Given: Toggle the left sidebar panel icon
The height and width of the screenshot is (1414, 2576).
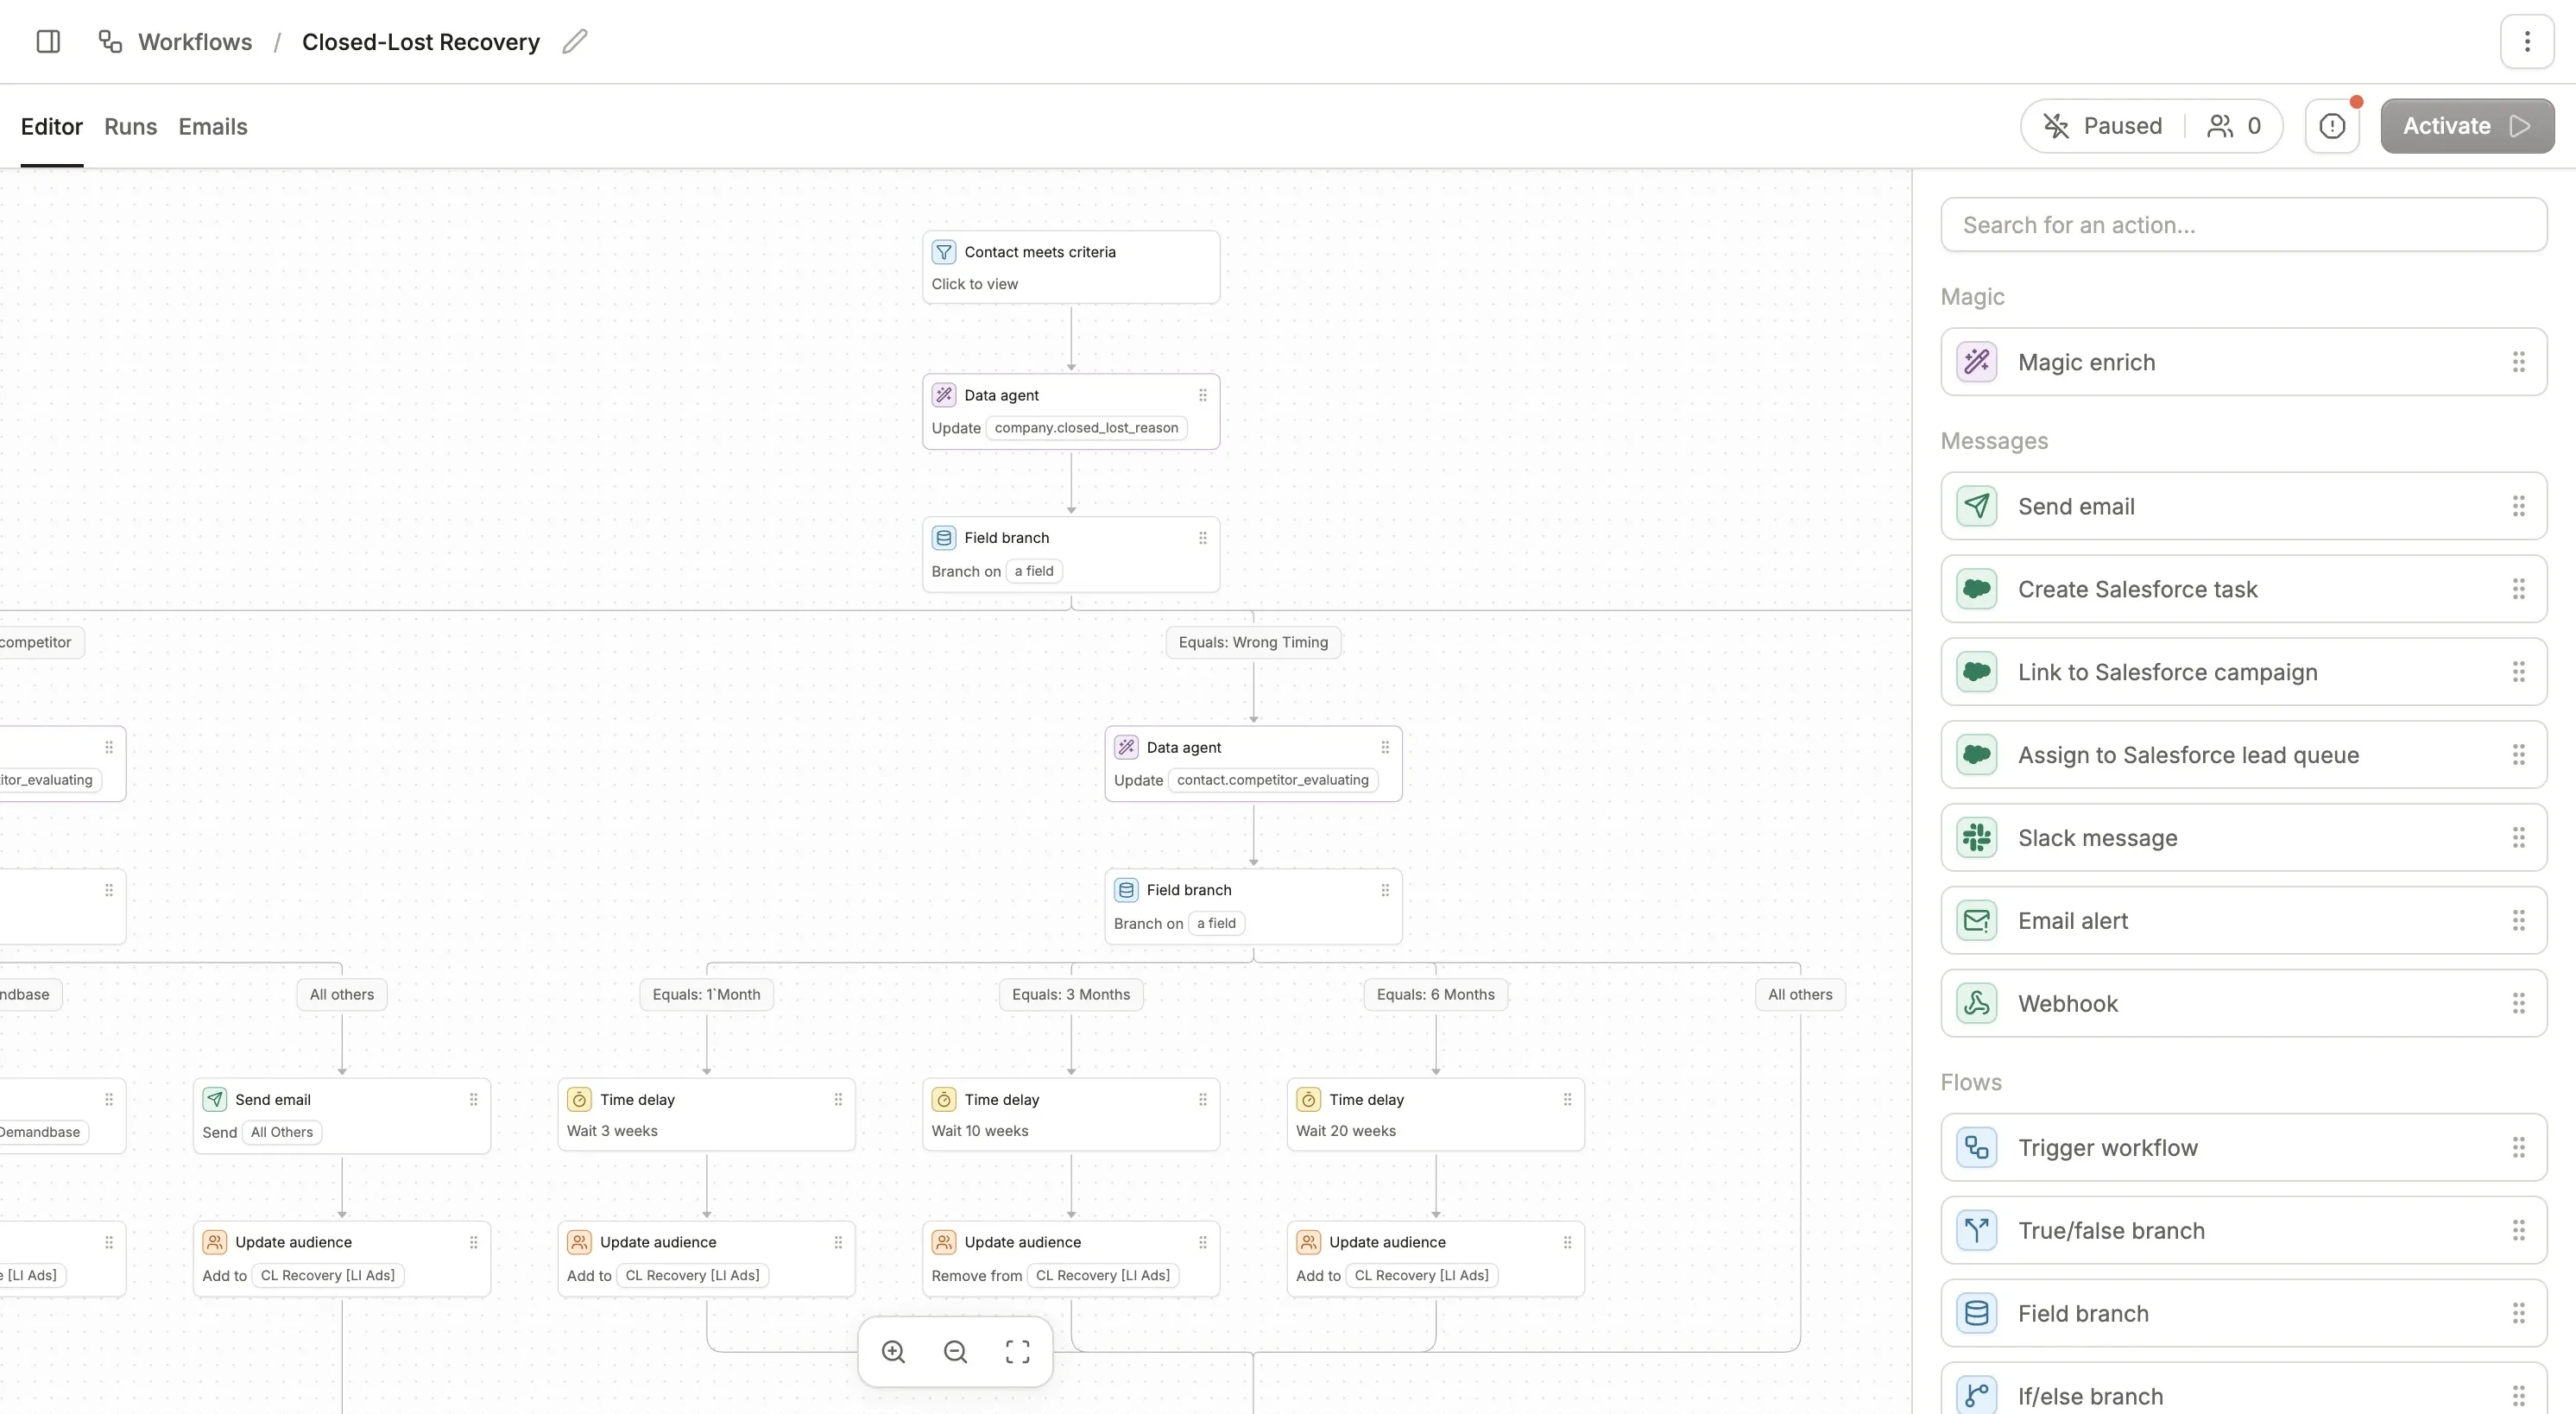Looking at the screenshot, I should [x=48, y=41].
